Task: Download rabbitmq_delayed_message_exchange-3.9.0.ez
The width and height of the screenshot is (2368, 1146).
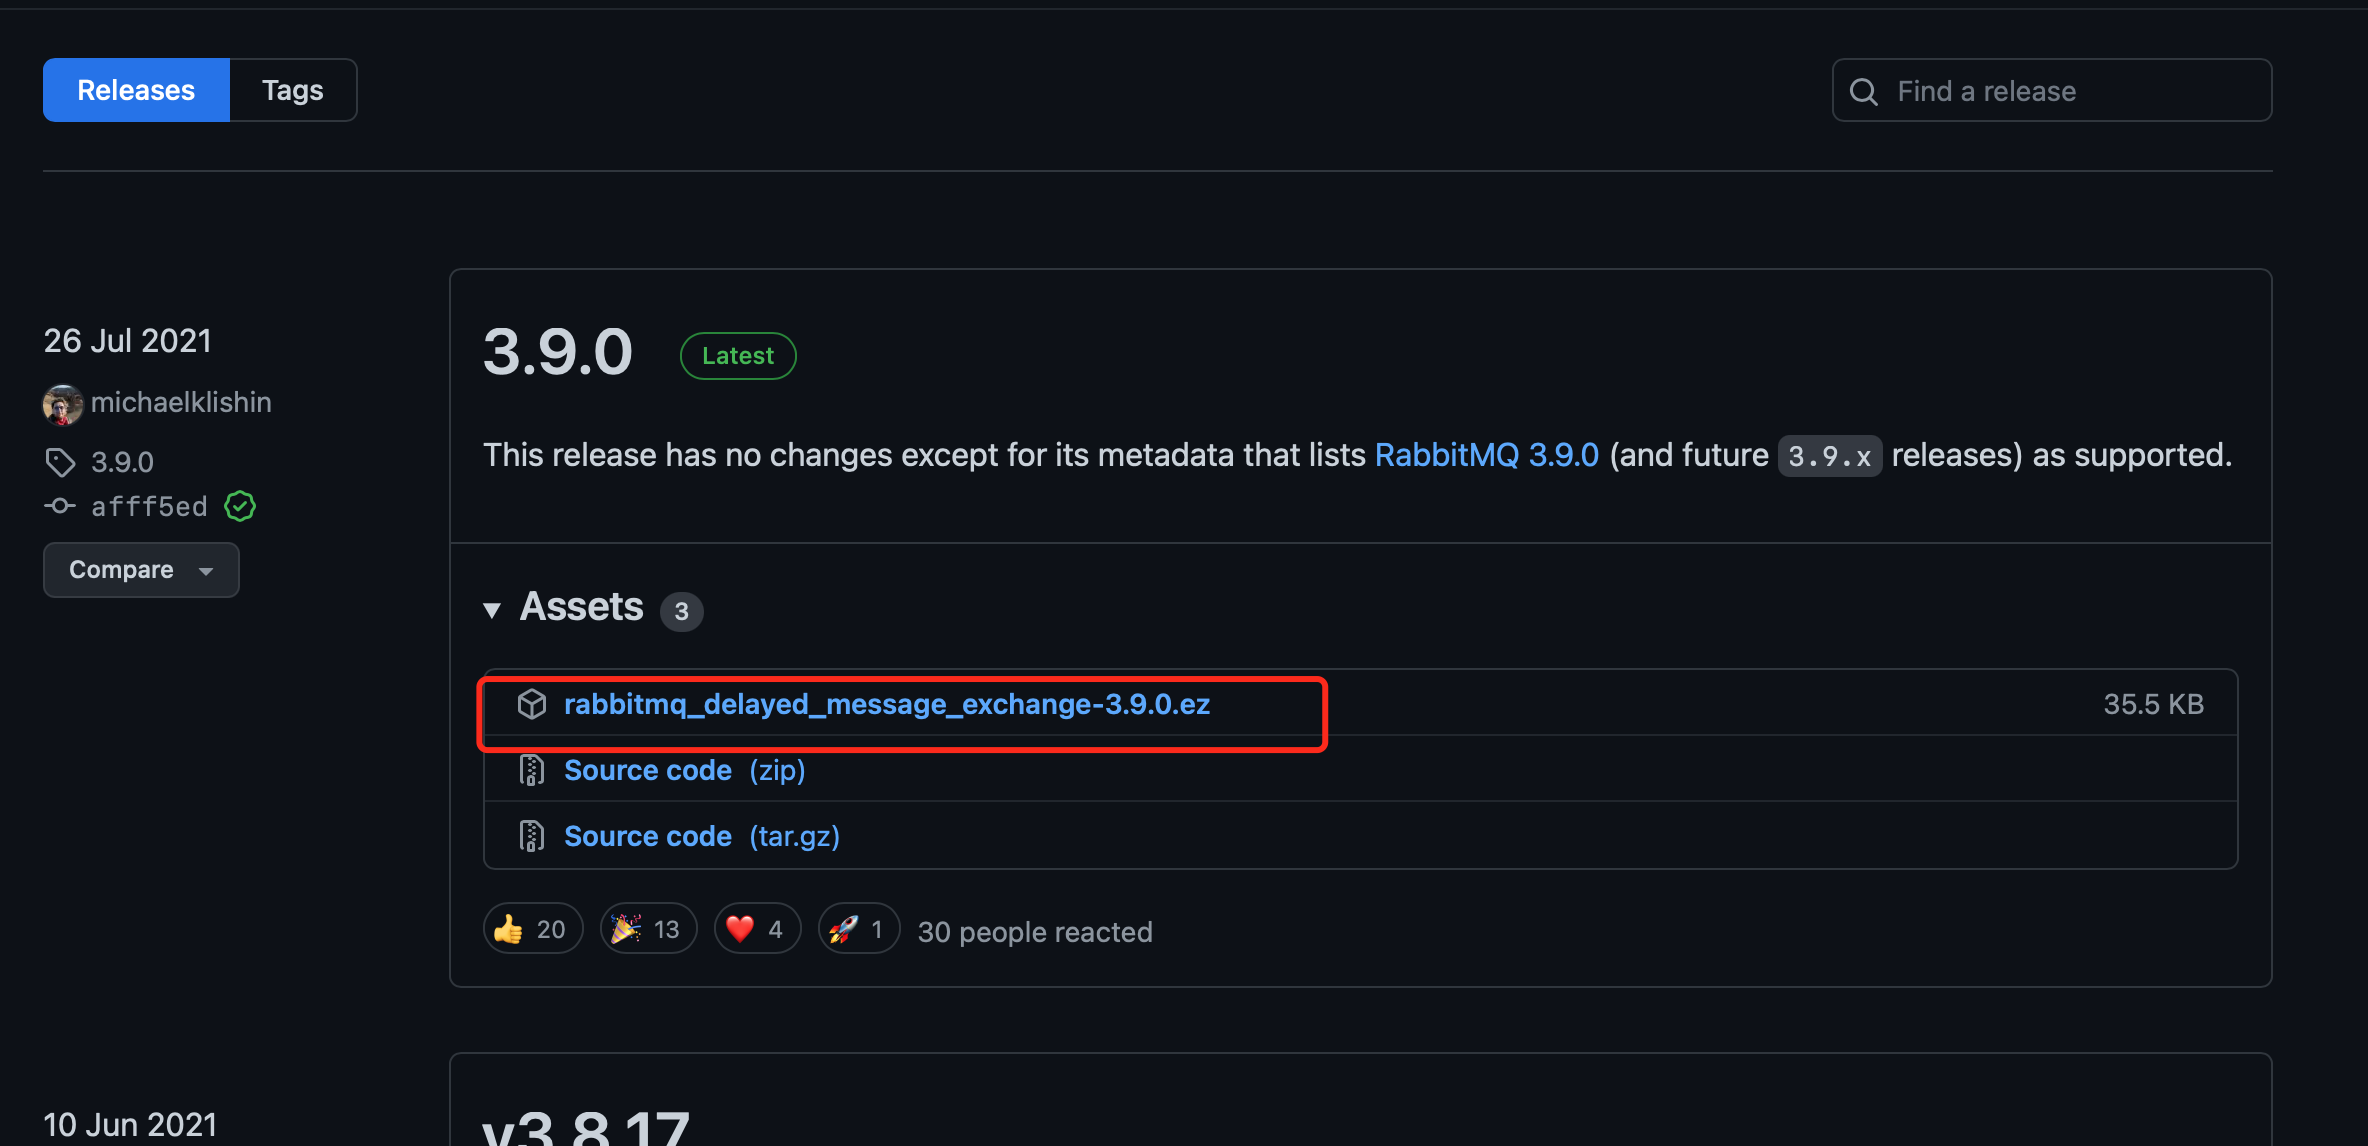Action: coord(887,704)
